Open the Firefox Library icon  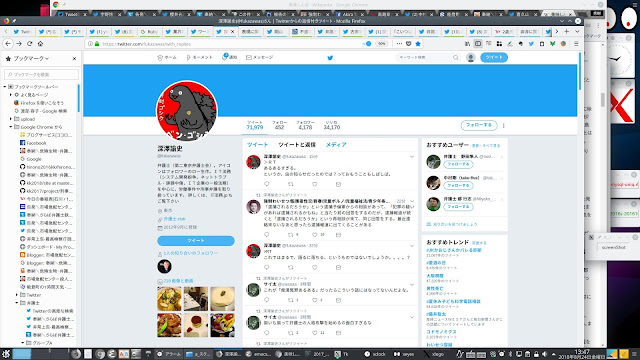point(467,44)
